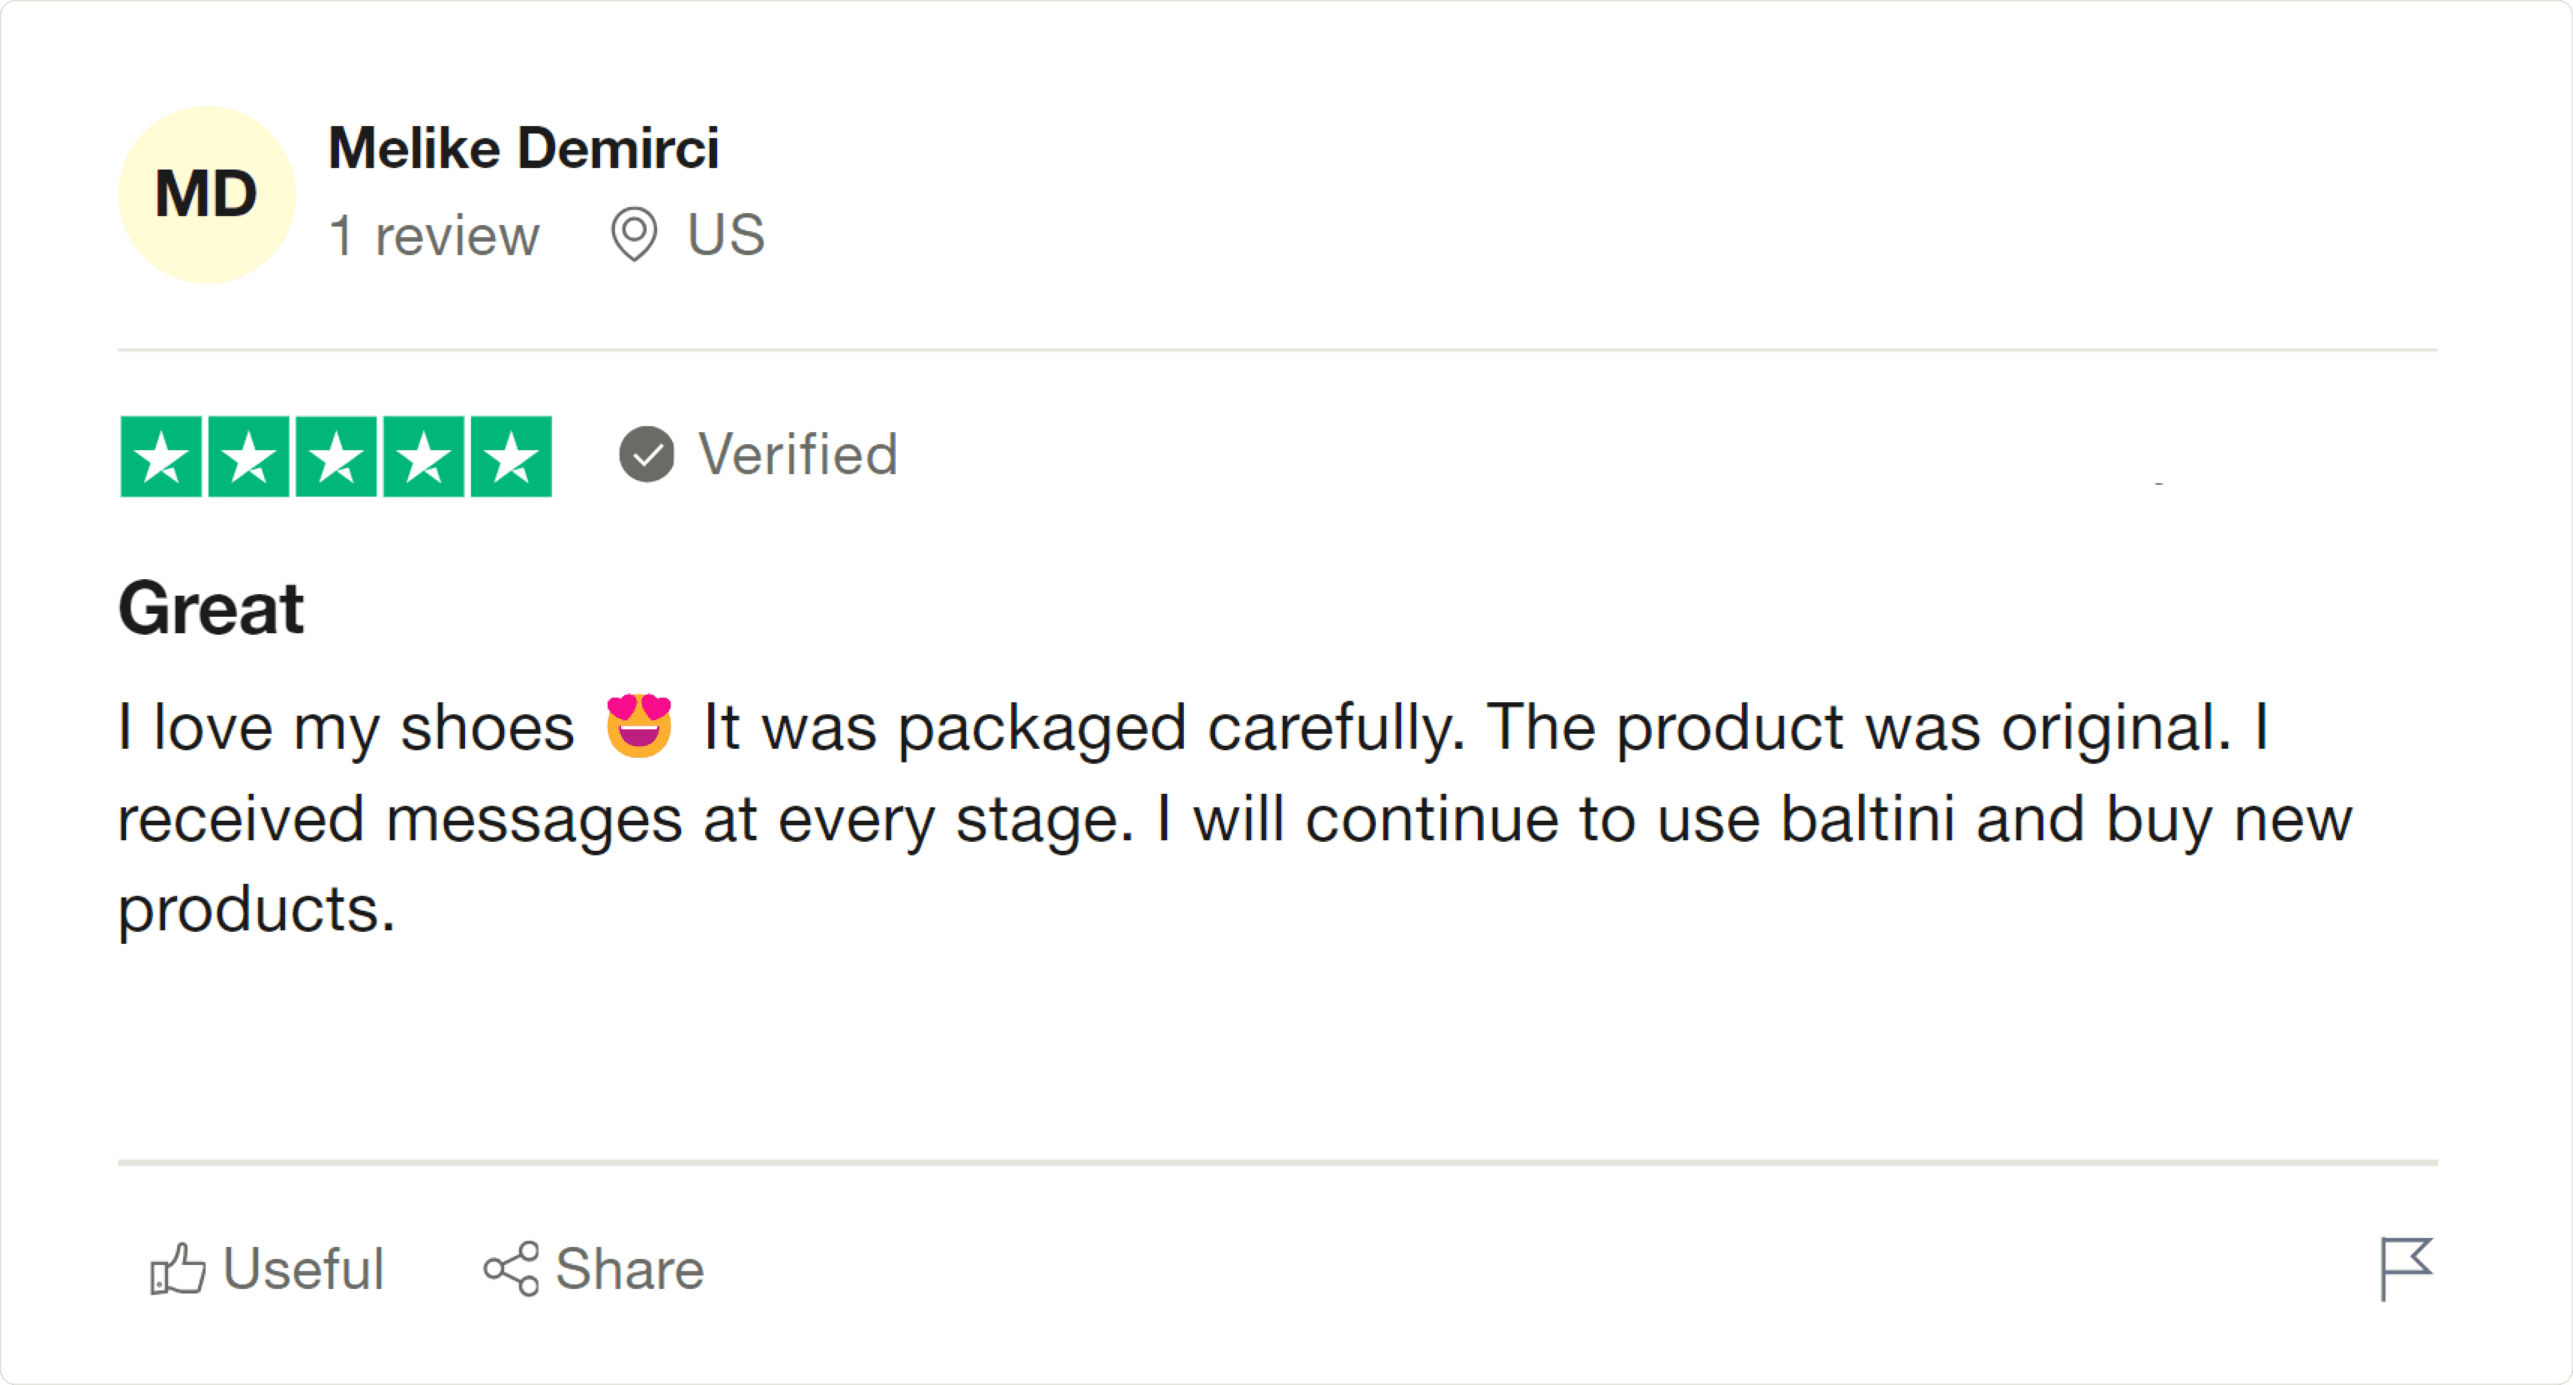Click the second green rating star
This screenshot has height=1385, width=2573.
[248, 457]
